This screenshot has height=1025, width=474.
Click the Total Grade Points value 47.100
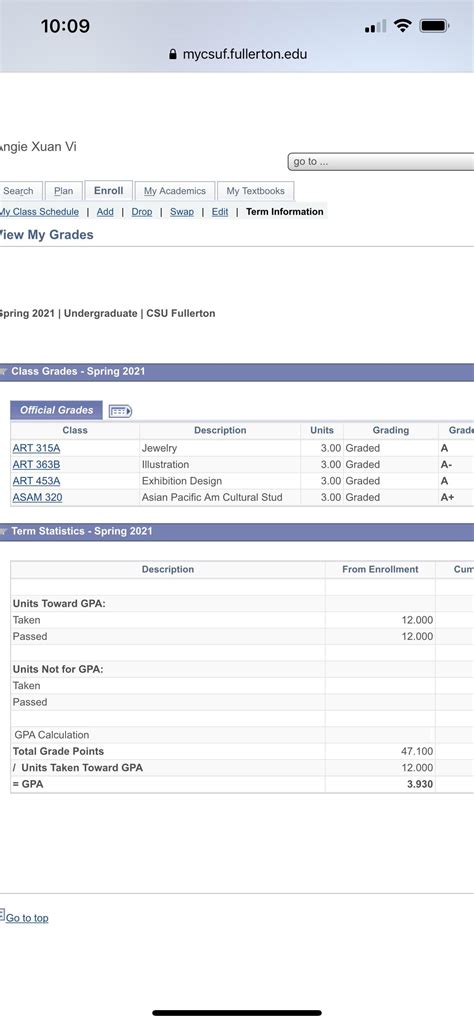click(417, 752)
